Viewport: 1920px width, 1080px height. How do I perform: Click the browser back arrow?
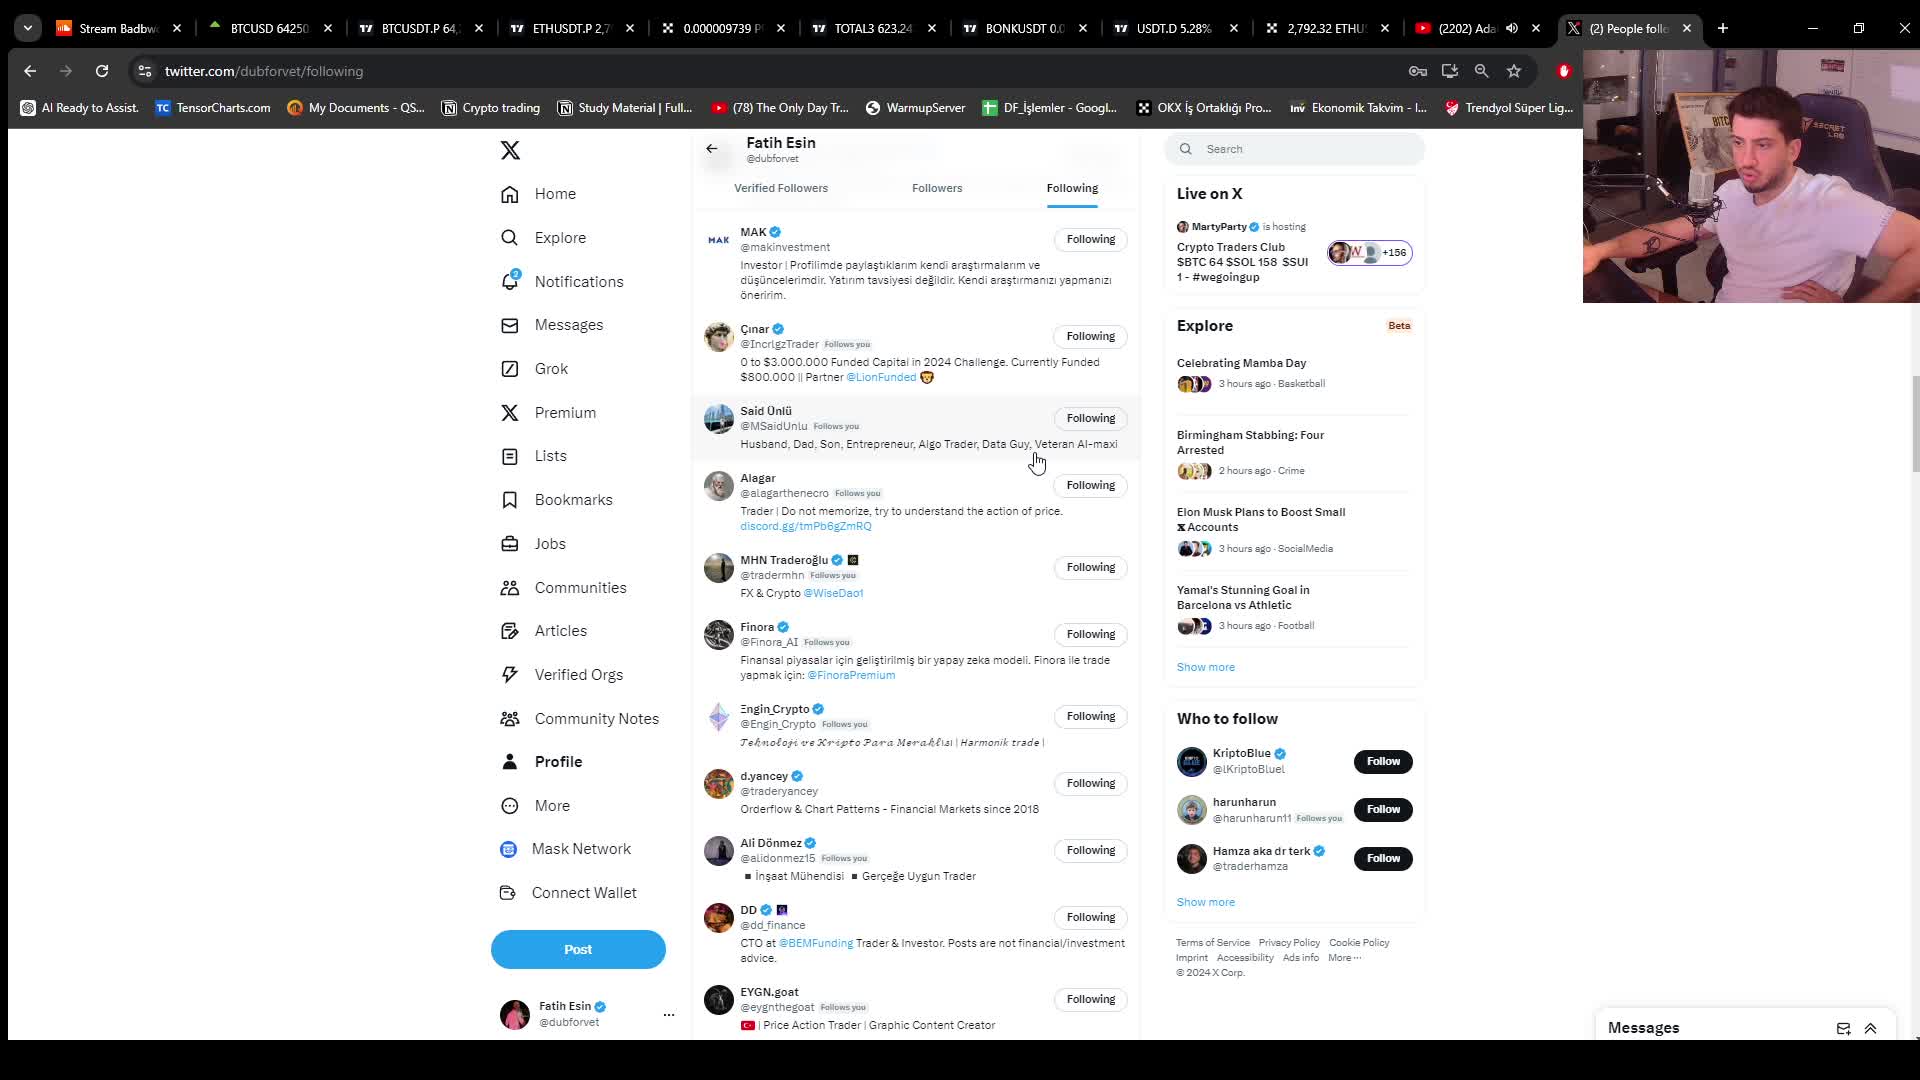click(30, 71)
